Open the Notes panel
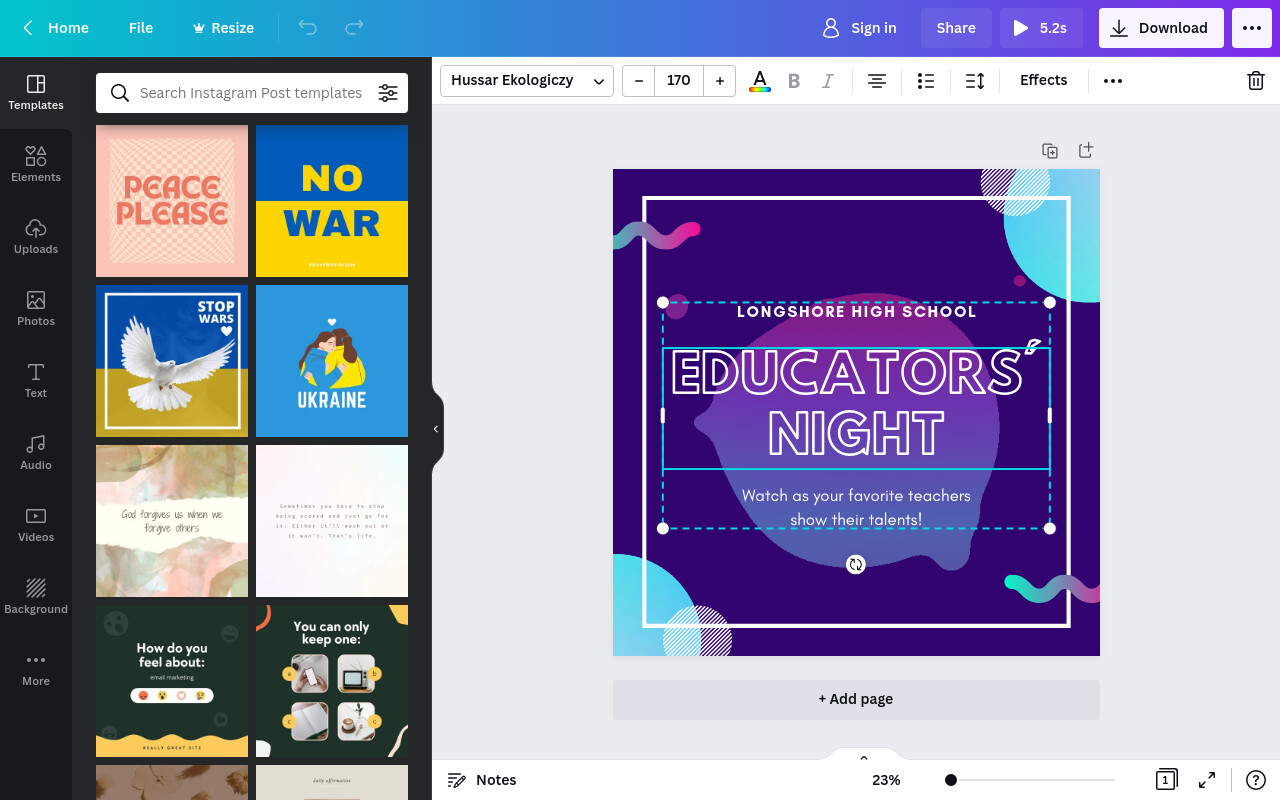This screenshot has width=1280, height=800. point(482,780)
